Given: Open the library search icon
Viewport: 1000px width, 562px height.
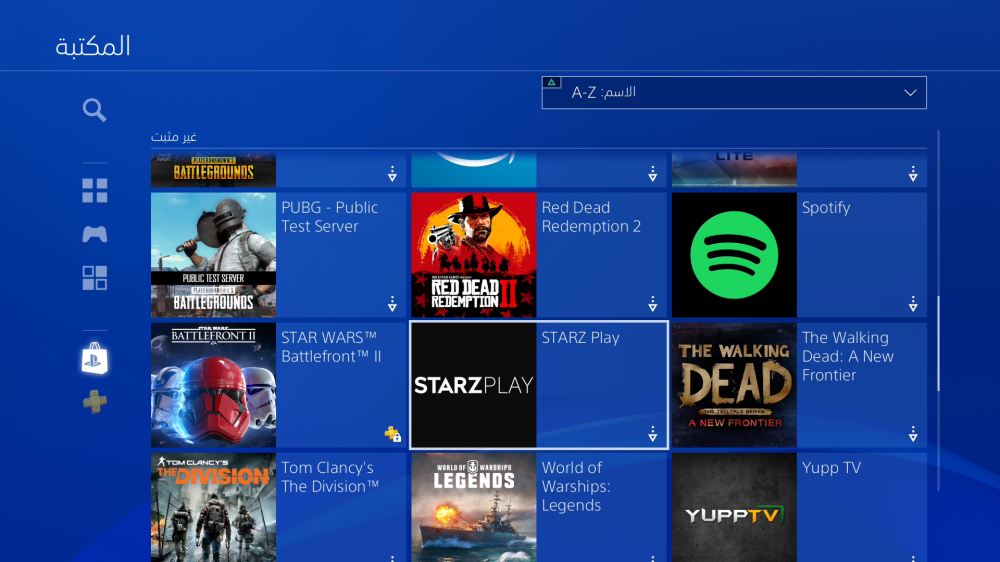Looking at the screenshot, I should [94, 110].
